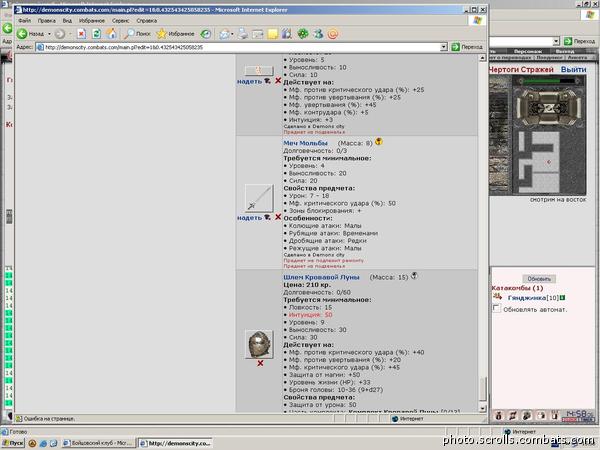Click the icon beside Шлем mass value
The height and width of the screenshot is (450, 600).
pos(414,276)
